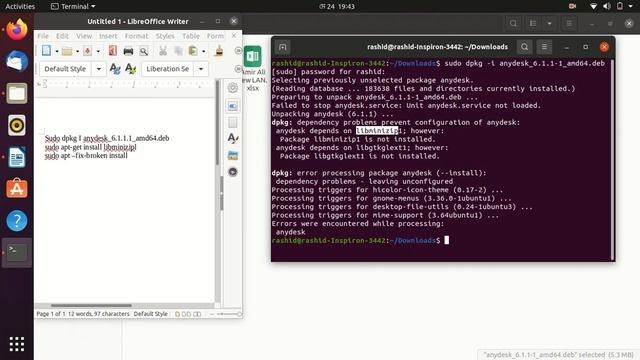Open the Form menu in Writer
Image resolution: width=640 pixels, height=360 pixels.
point(215,36)
